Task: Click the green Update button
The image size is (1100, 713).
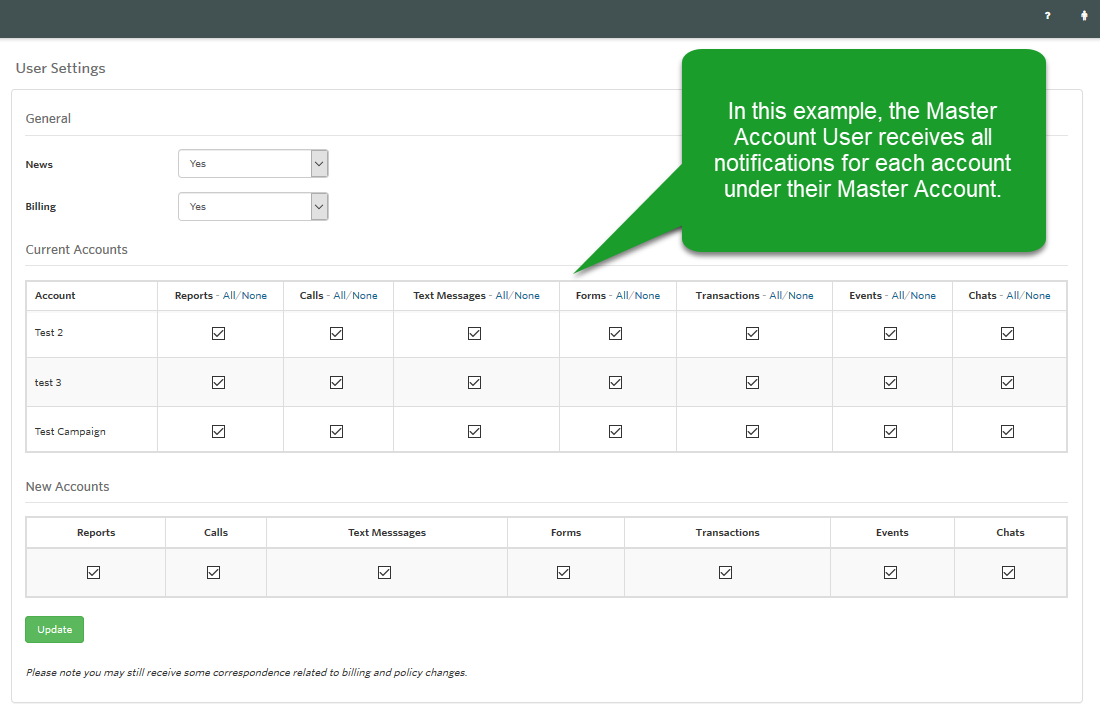Action: click(54, 630)
